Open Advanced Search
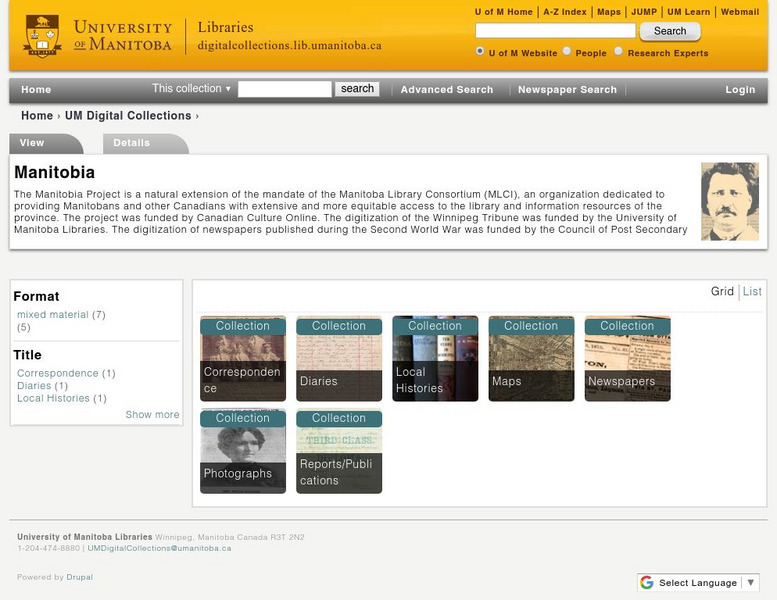The width and height of the screenshot is (777, 600). [x=447, y=90]
